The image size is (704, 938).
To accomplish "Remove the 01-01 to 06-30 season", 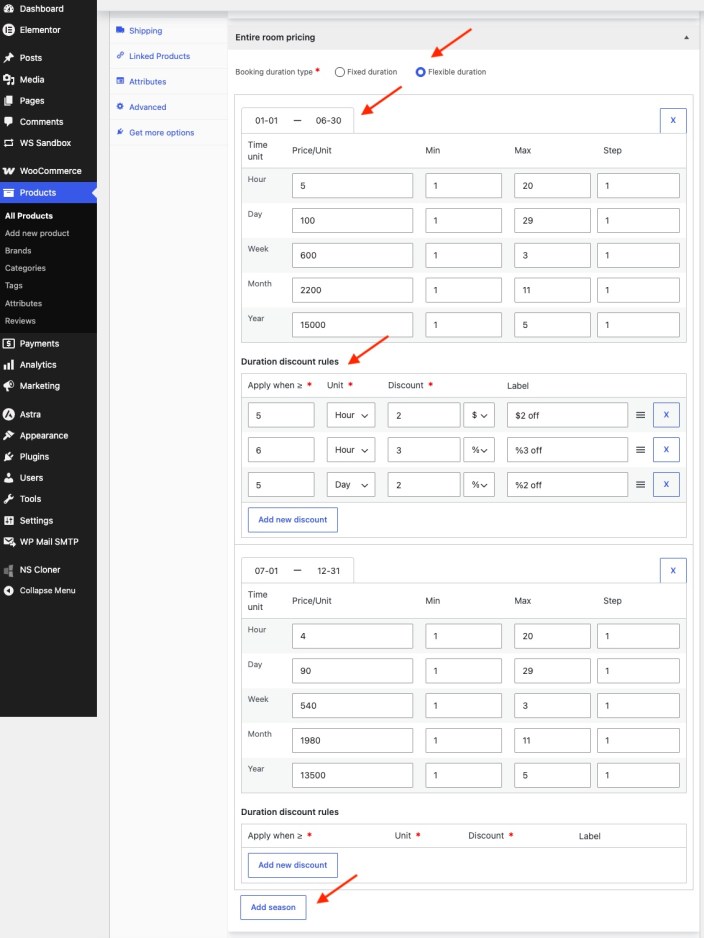I will (673, 120).
